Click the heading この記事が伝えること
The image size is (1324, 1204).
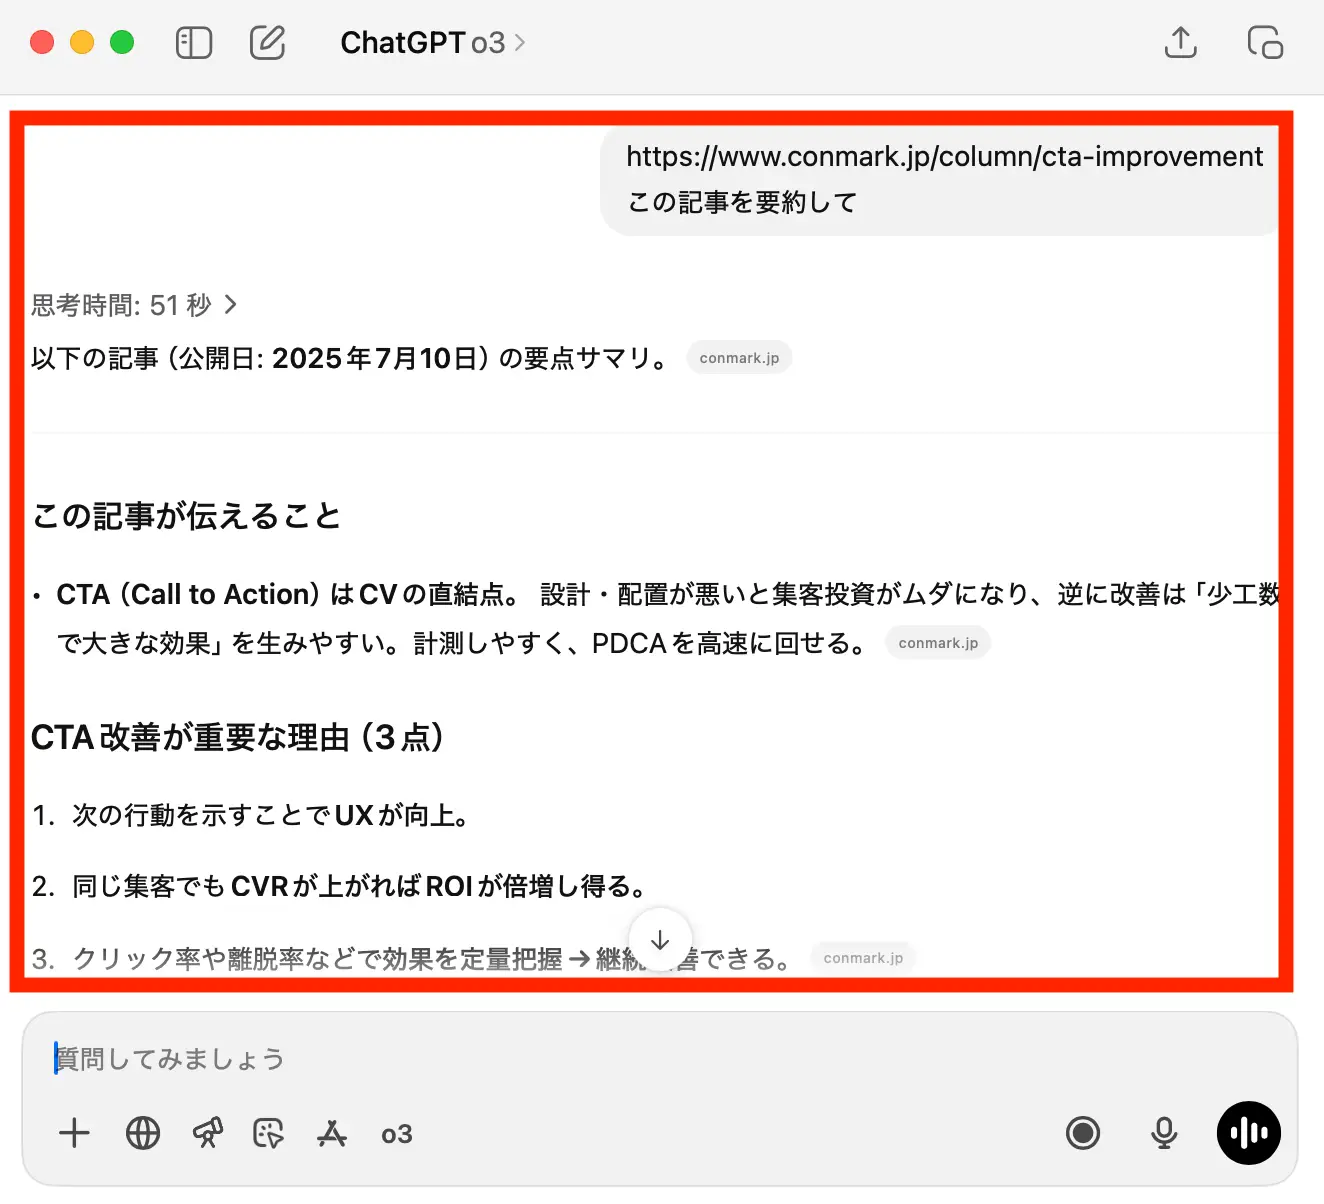point(187,516)
